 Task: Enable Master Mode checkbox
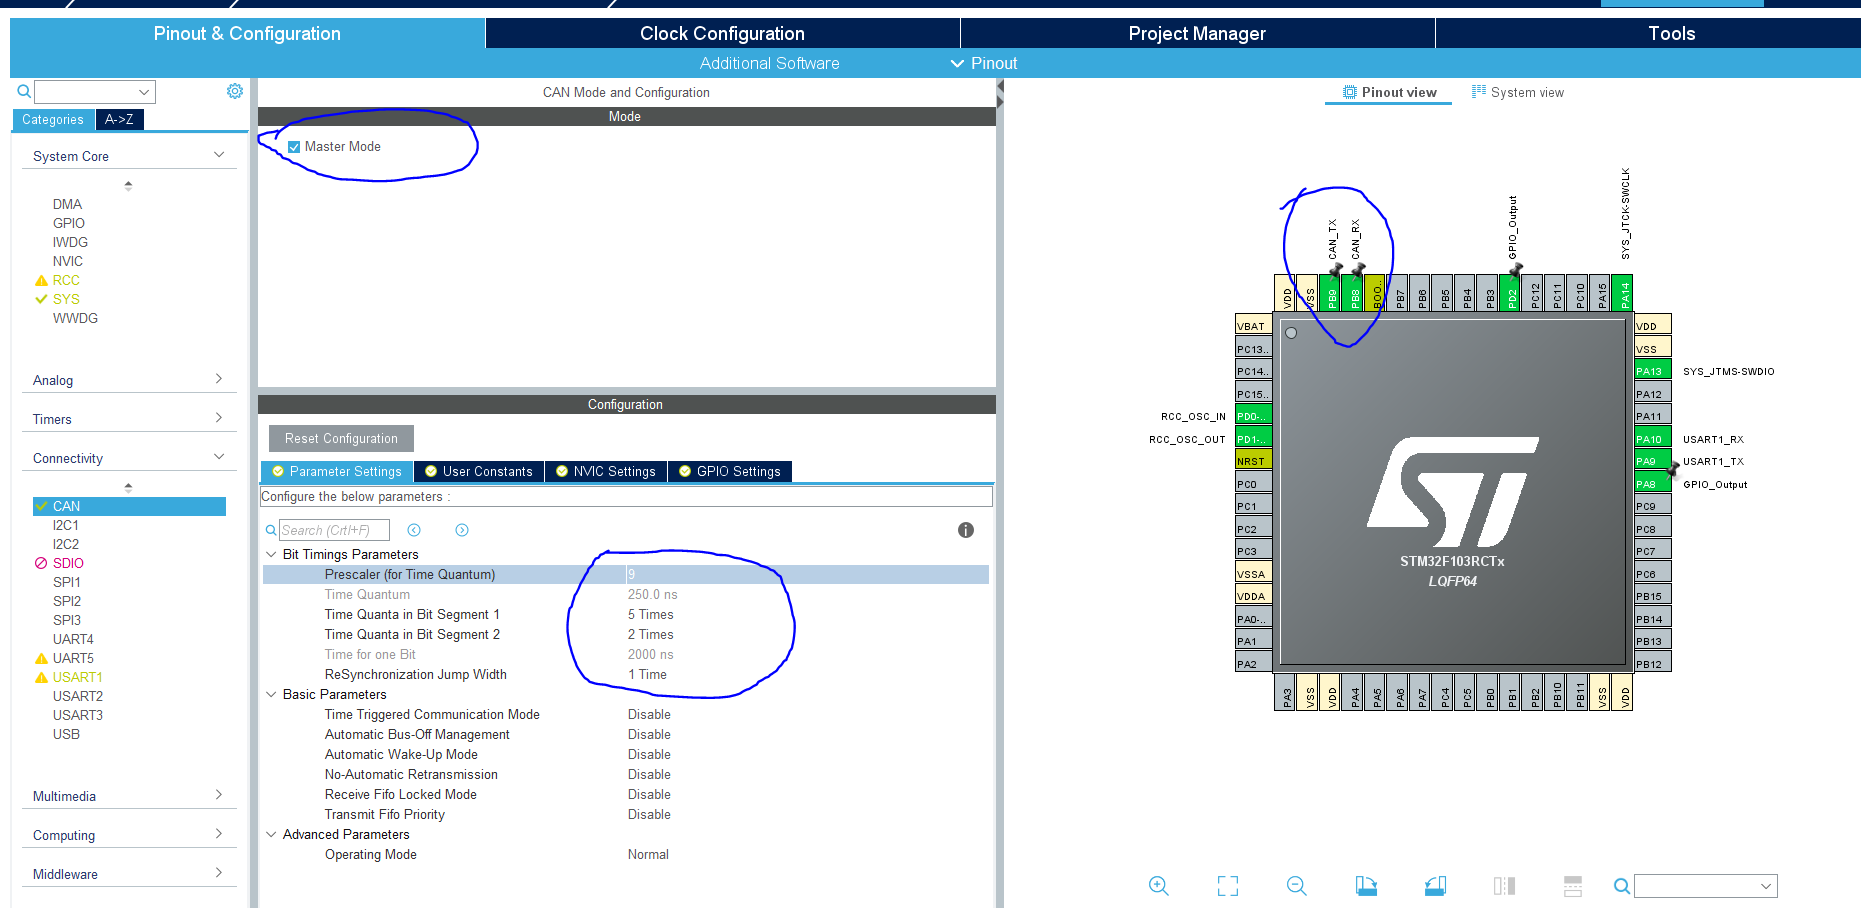(294, 147)
